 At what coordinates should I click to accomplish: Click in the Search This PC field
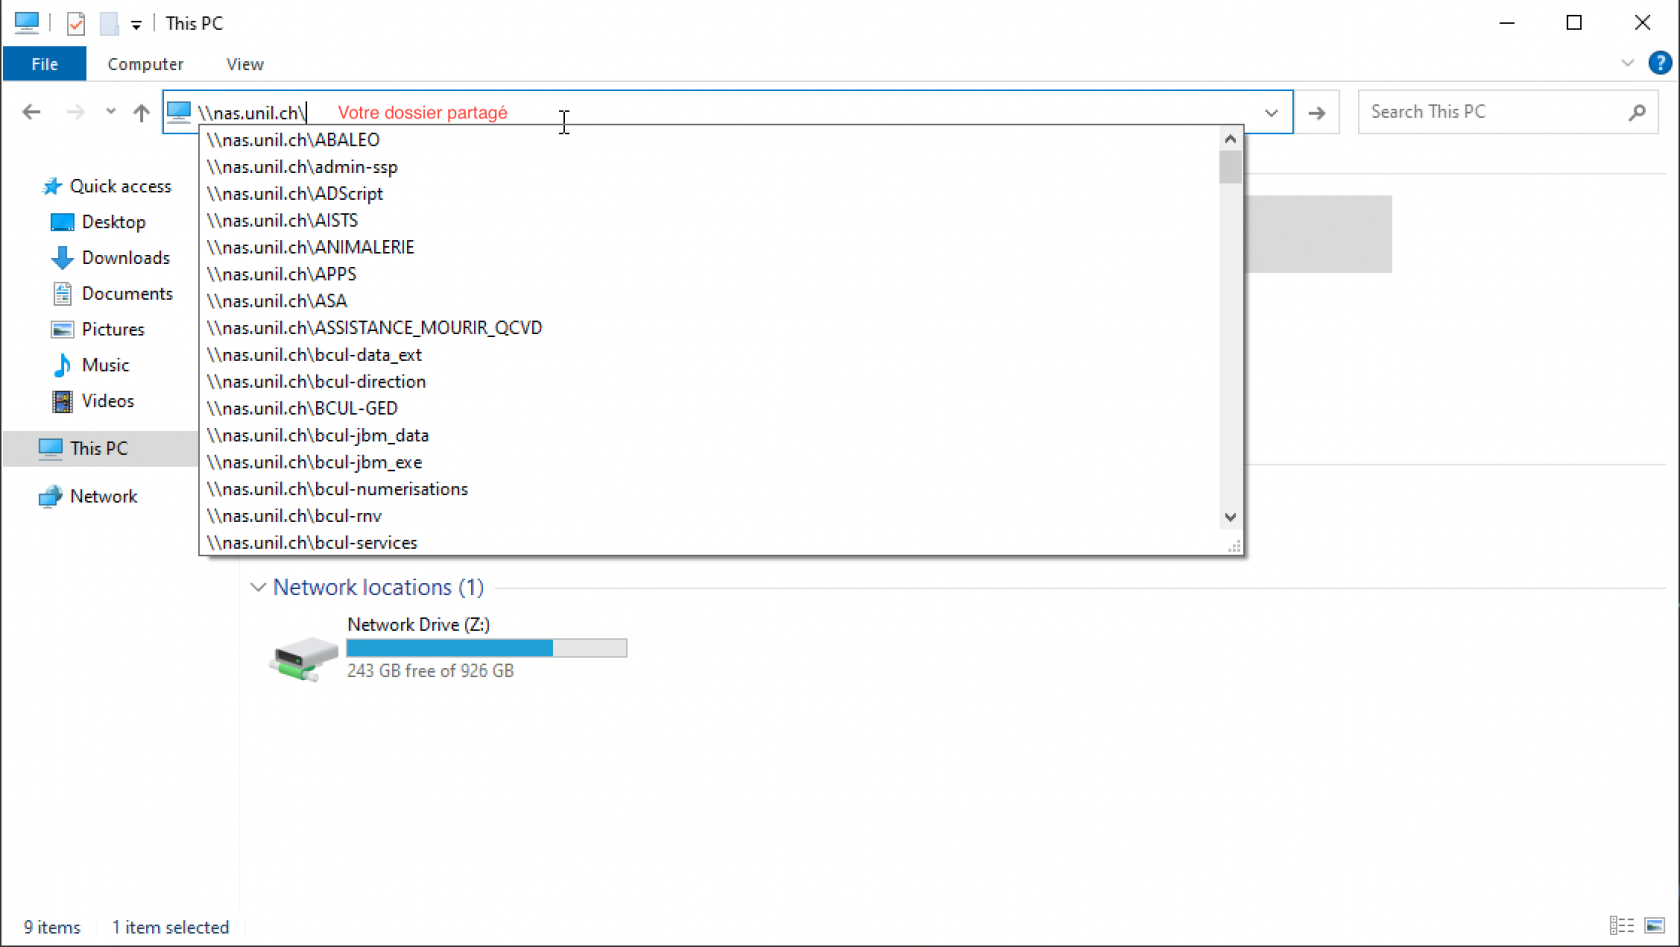point(1490,112)
